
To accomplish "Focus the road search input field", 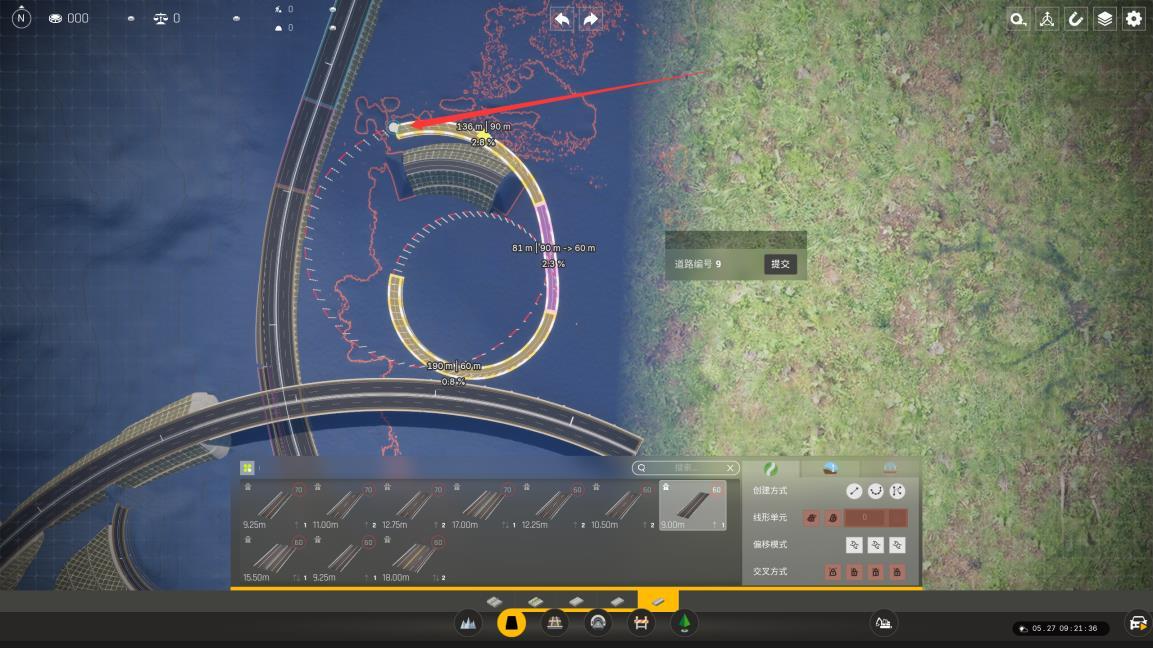I will tap(685, 468).
